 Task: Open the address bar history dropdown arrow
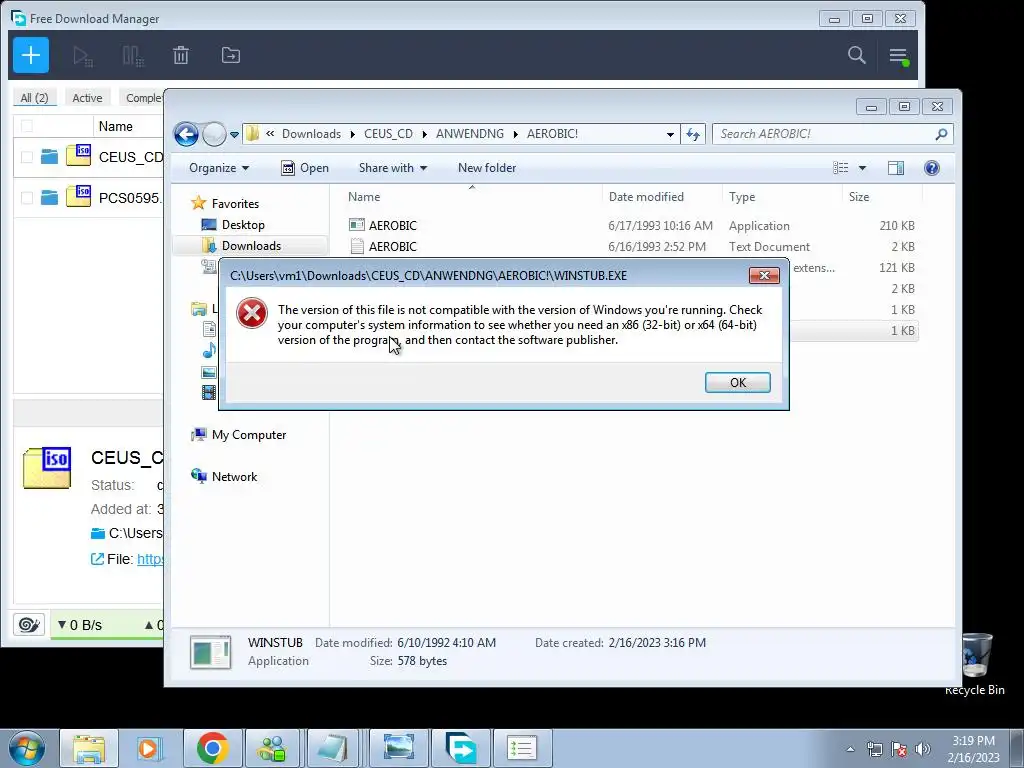tap(670, 135)
